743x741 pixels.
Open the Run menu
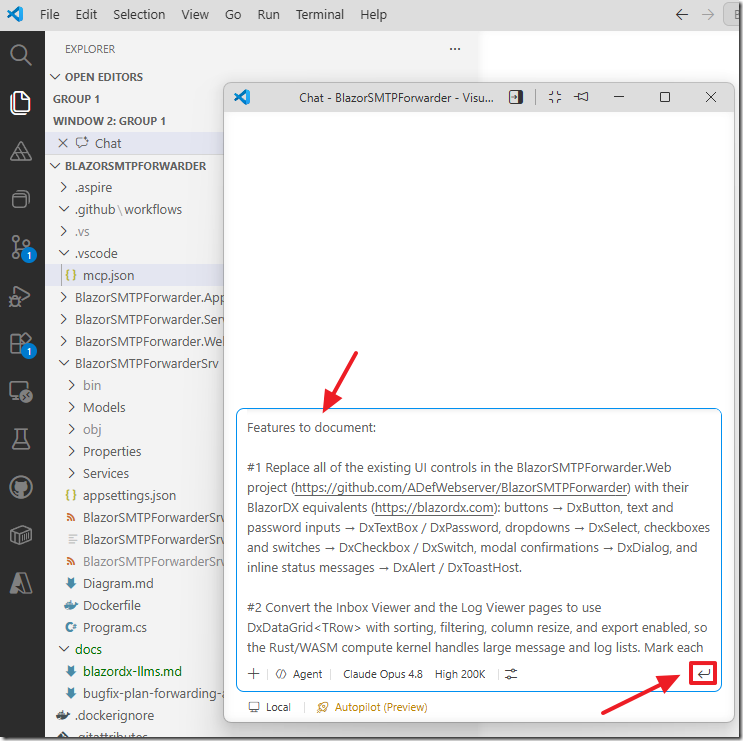(268, 15)
